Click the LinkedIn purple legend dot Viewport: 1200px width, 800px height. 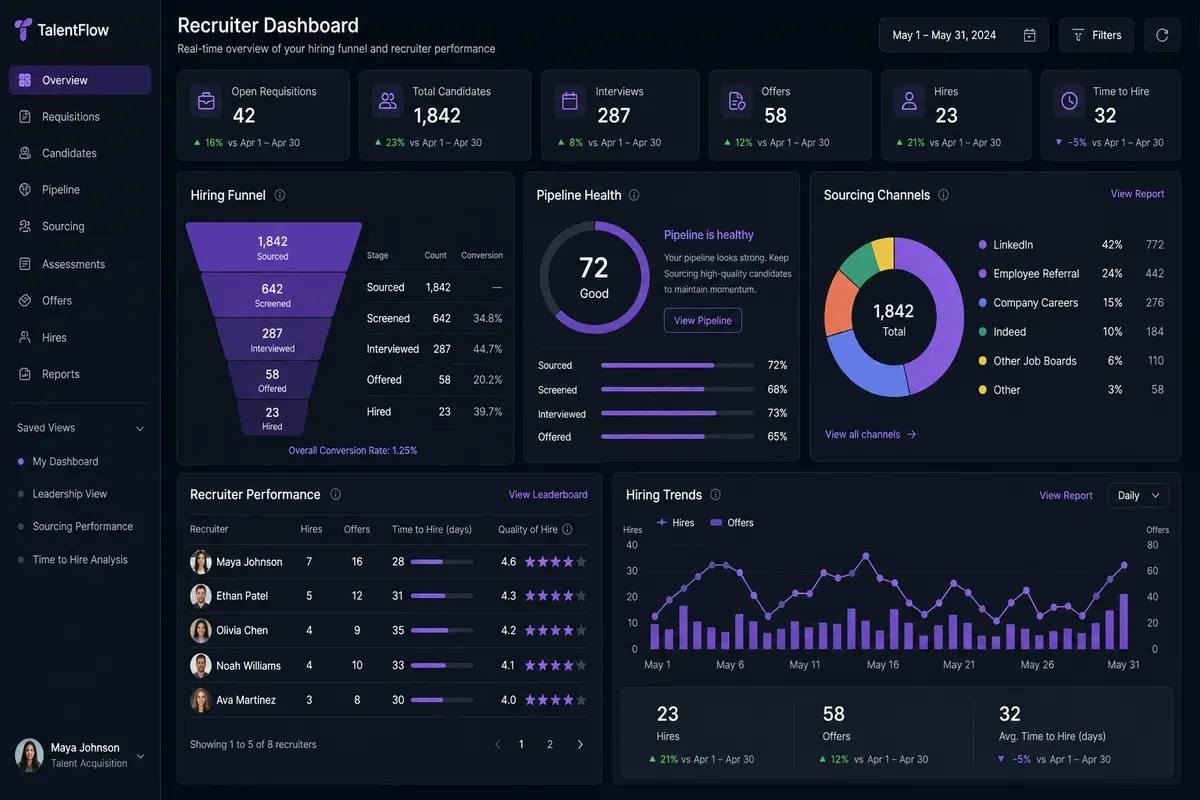(x=983, y=245)
